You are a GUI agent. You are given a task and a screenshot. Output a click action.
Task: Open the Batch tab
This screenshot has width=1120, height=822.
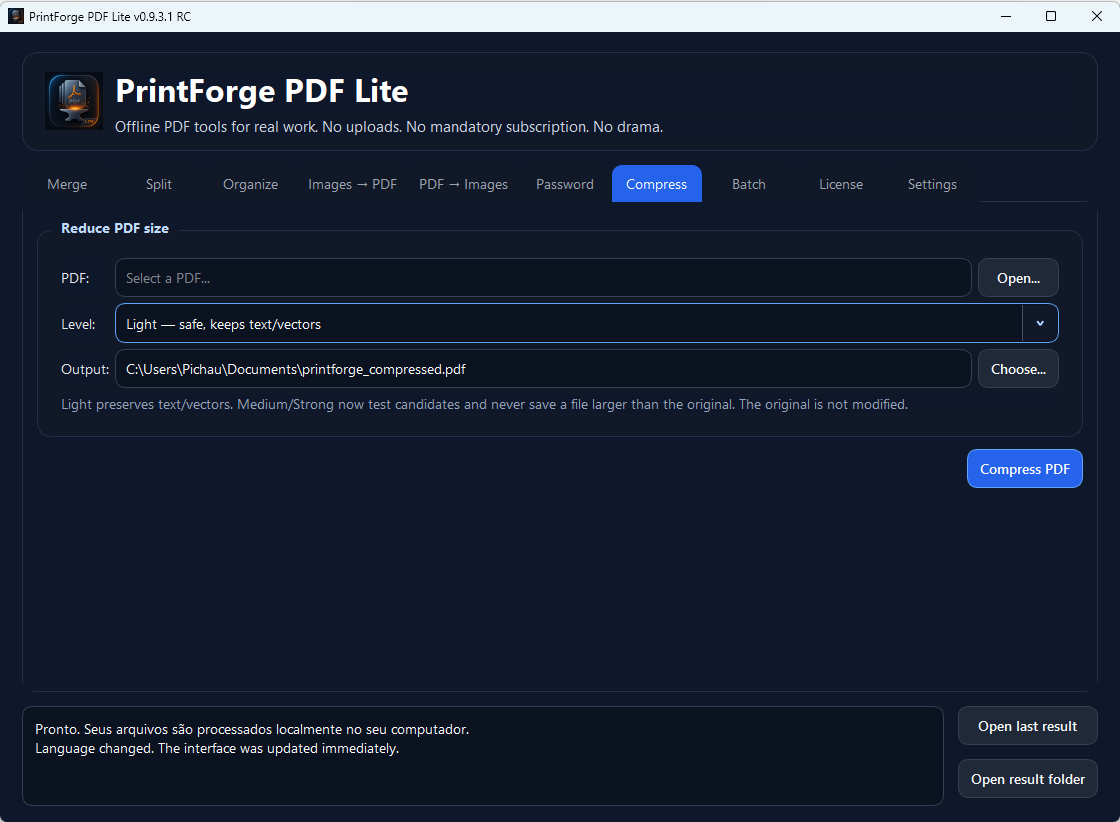coord(749,184)
